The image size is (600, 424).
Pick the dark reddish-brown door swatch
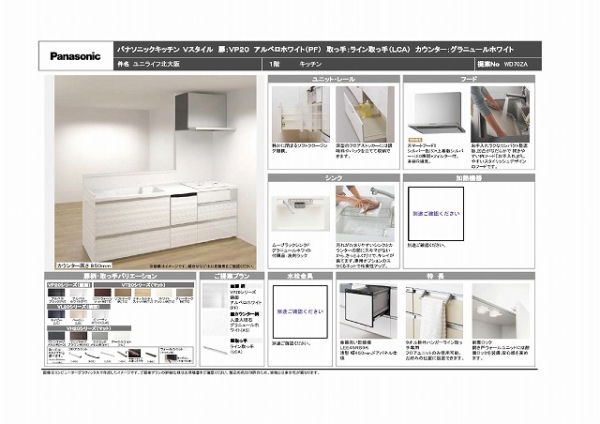point(103,293)
